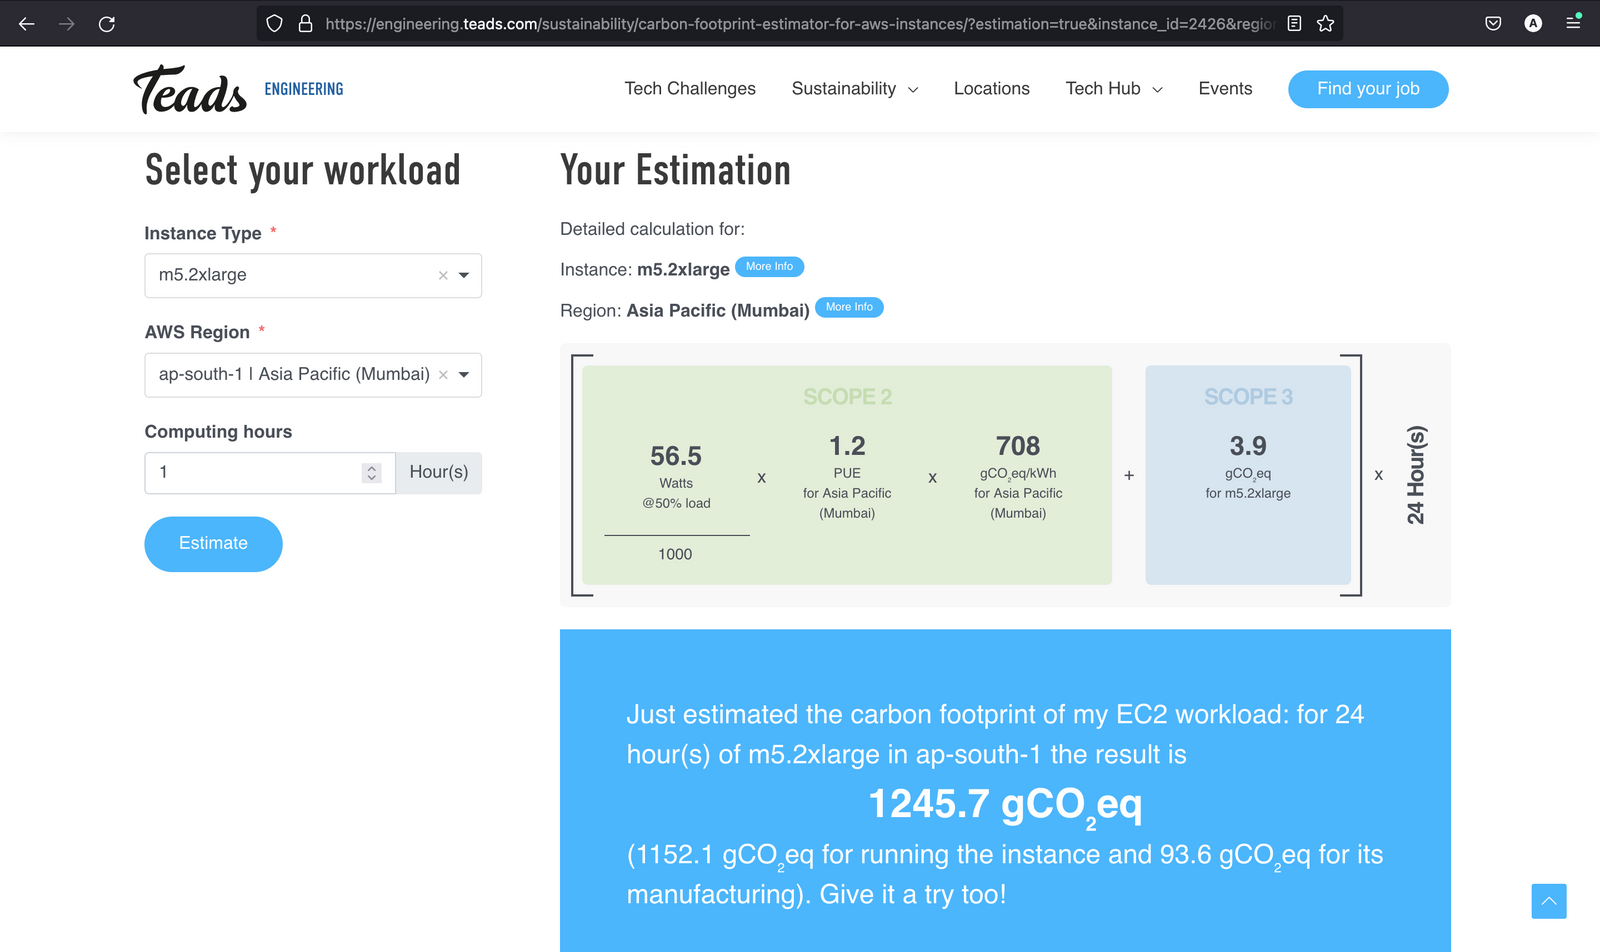This screenshot has height=952, width=1600.
Task: Reload the page with the refresh icon
Action: tap(107, 23)
